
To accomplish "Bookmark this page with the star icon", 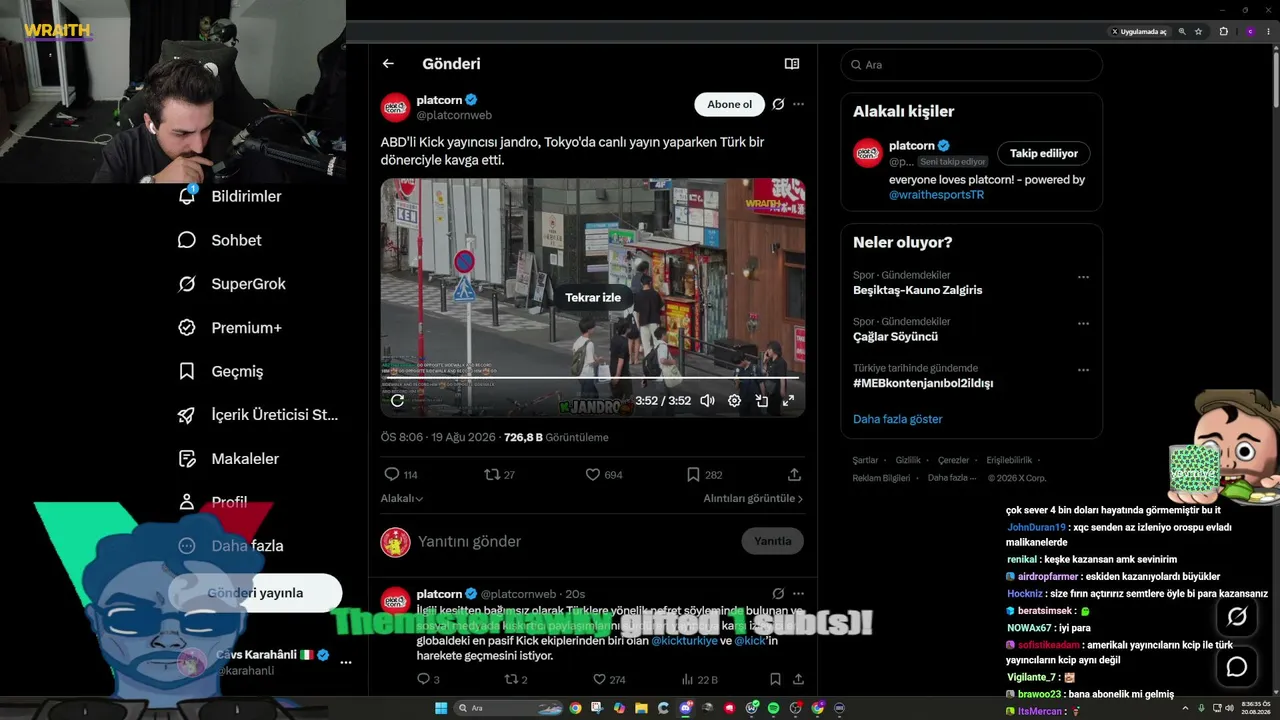I will (x=1198, y=32).
